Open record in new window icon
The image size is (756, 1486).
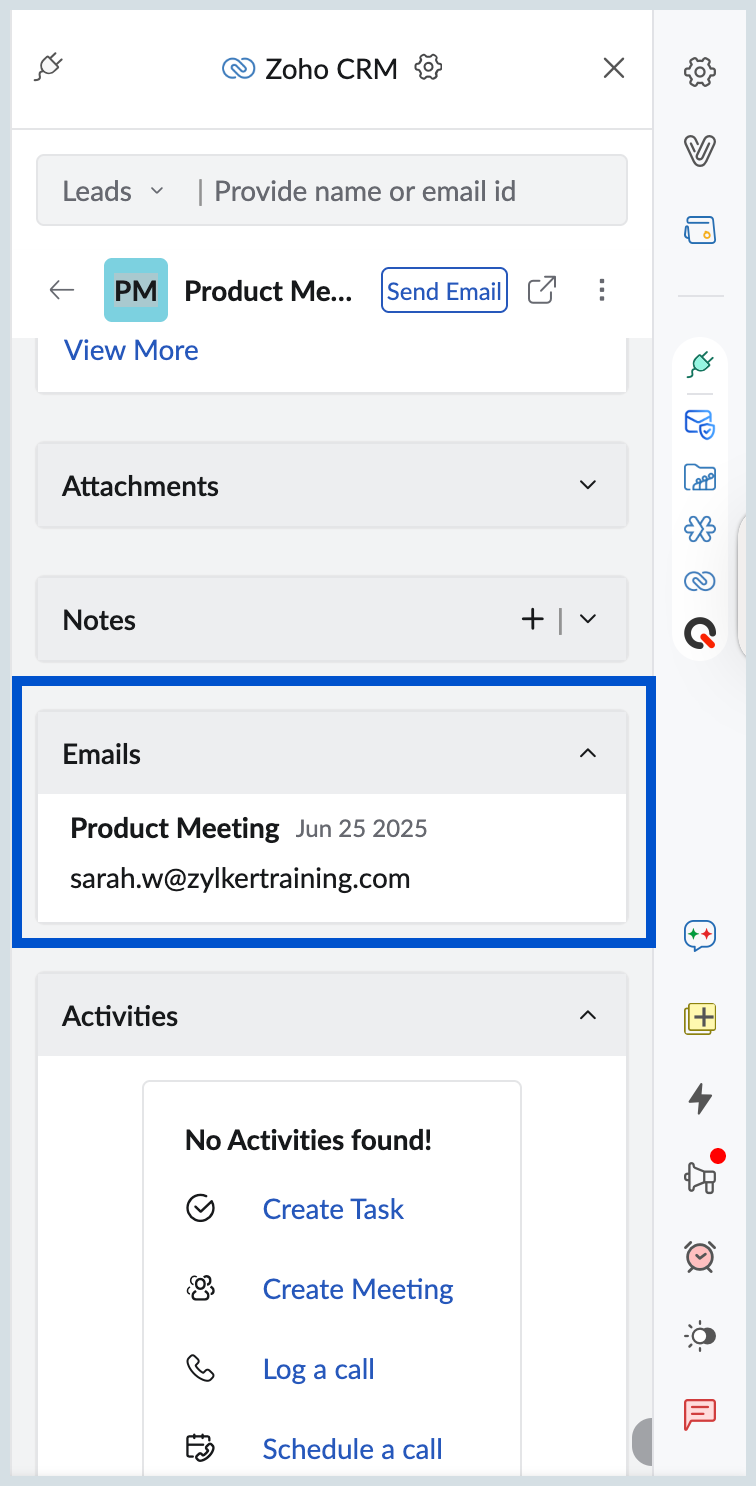click(542, 291)
